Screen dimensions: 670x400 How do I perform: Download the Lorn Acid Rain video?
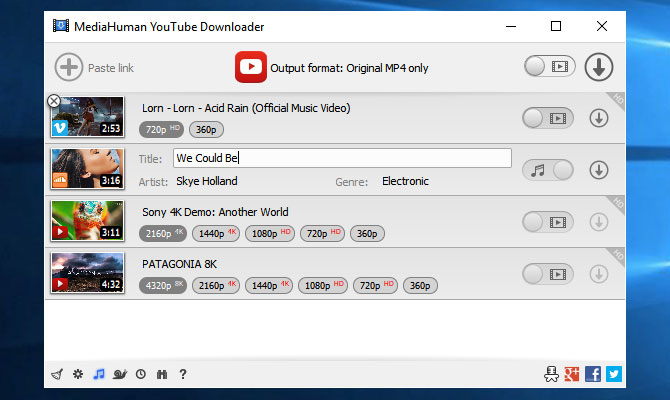(599, 118)
